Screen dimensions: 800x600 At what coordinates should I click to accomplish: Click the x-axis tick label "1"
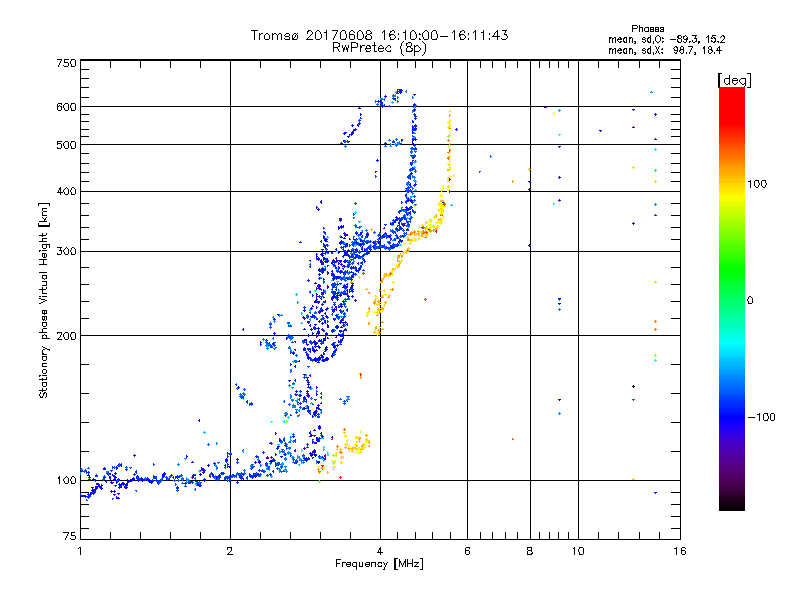tap(80, 551)
